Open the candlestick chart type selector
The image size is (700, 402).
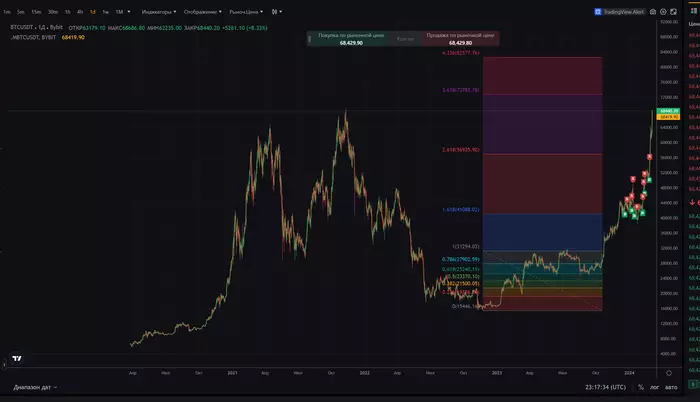click(276, 12)
